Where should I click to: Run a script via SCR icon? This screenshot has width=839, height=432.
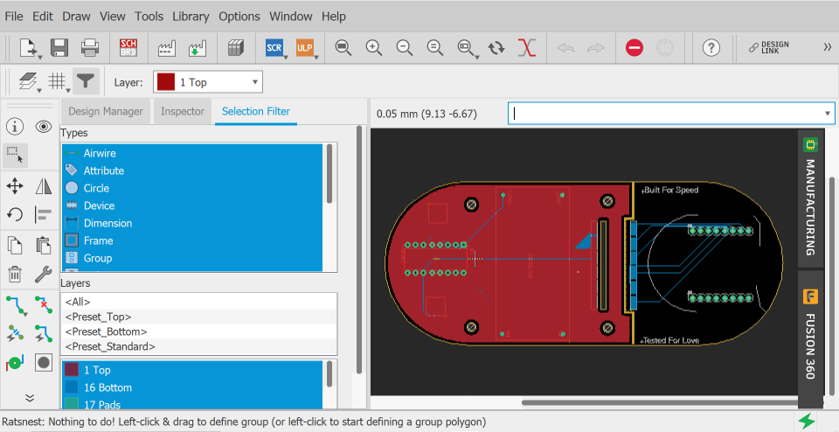click(274, 47)
